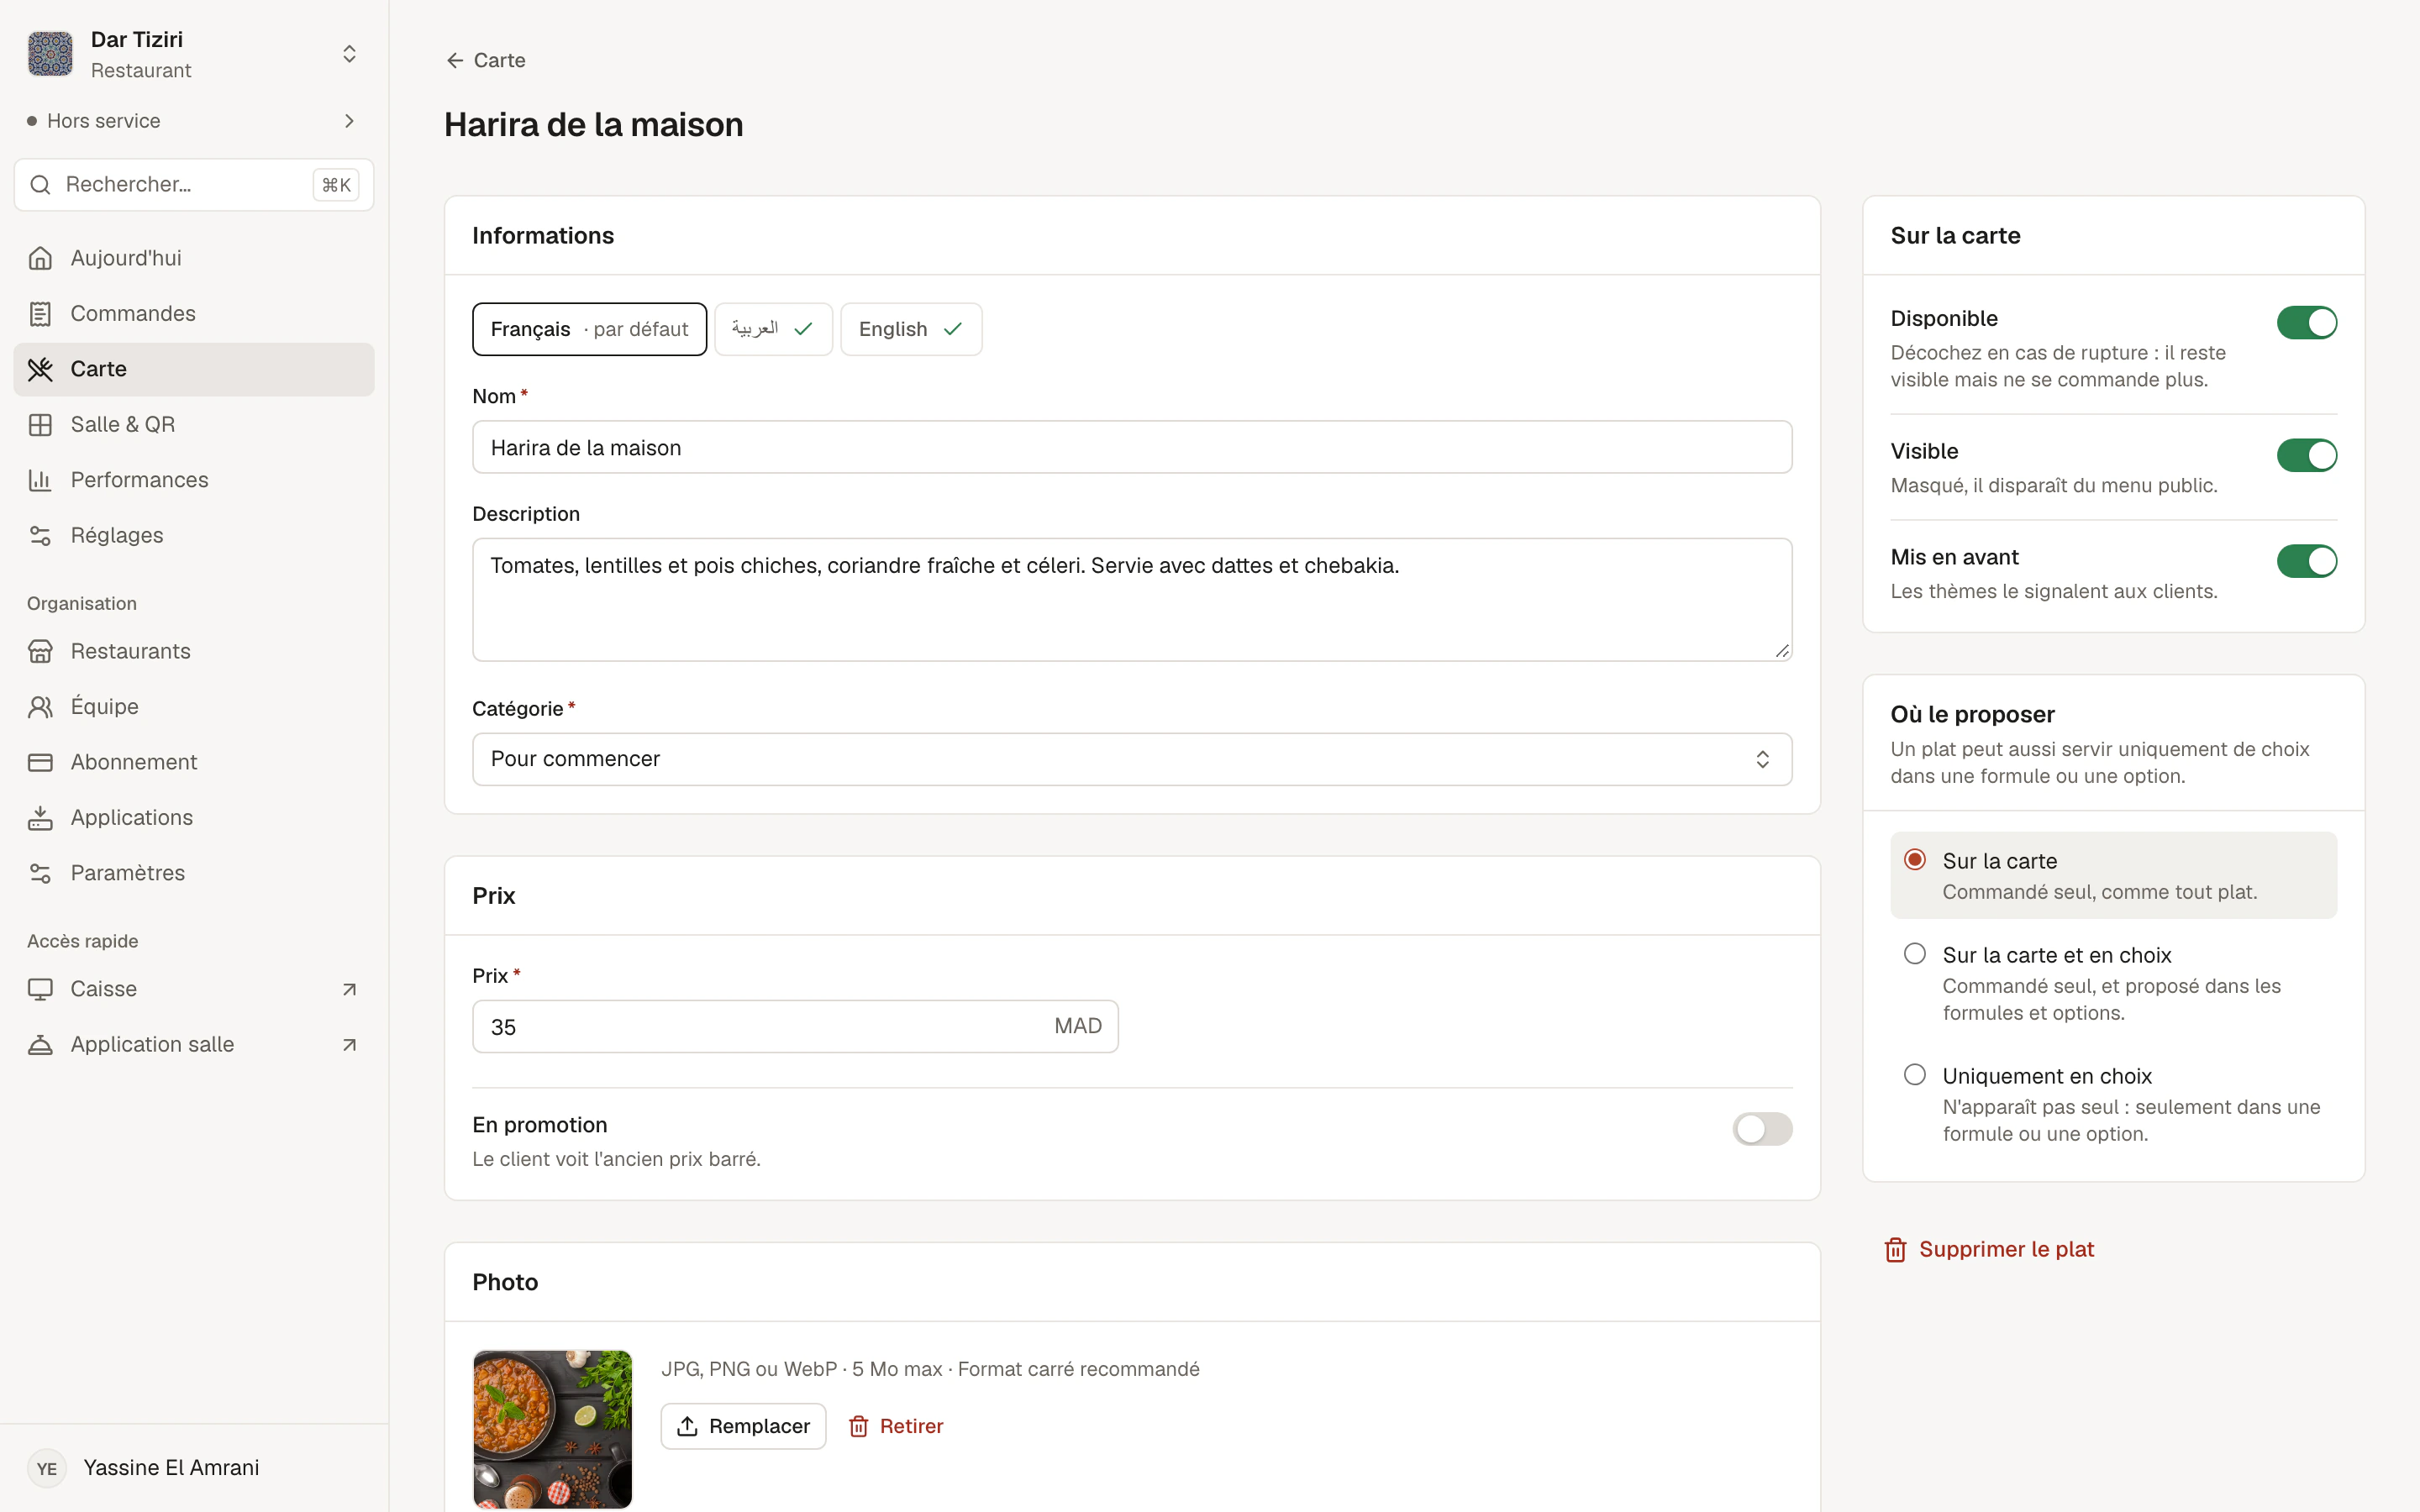Click the Remplacer photo button
Viewport: 2420px width, 1512px height.
[x=743, y=1426]
